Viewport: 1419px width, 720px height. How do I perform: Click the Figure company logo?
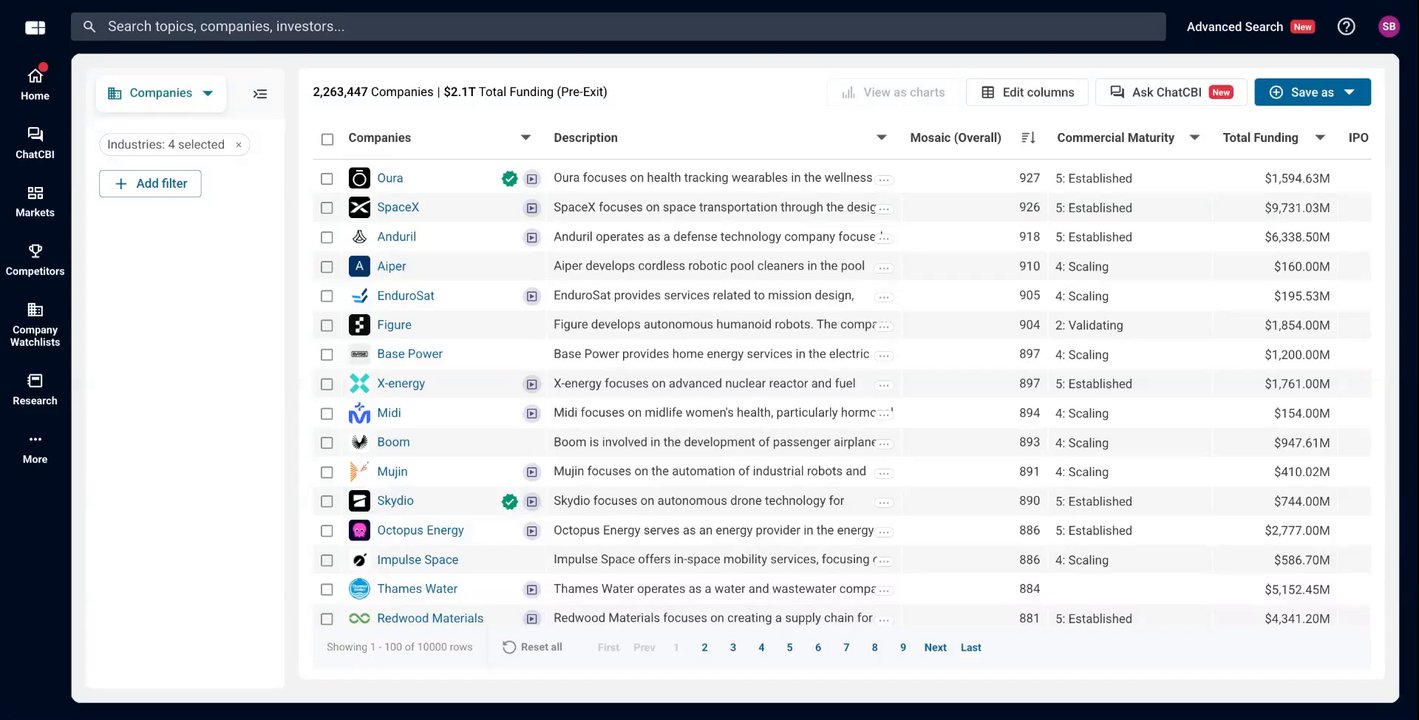point(359,325)
